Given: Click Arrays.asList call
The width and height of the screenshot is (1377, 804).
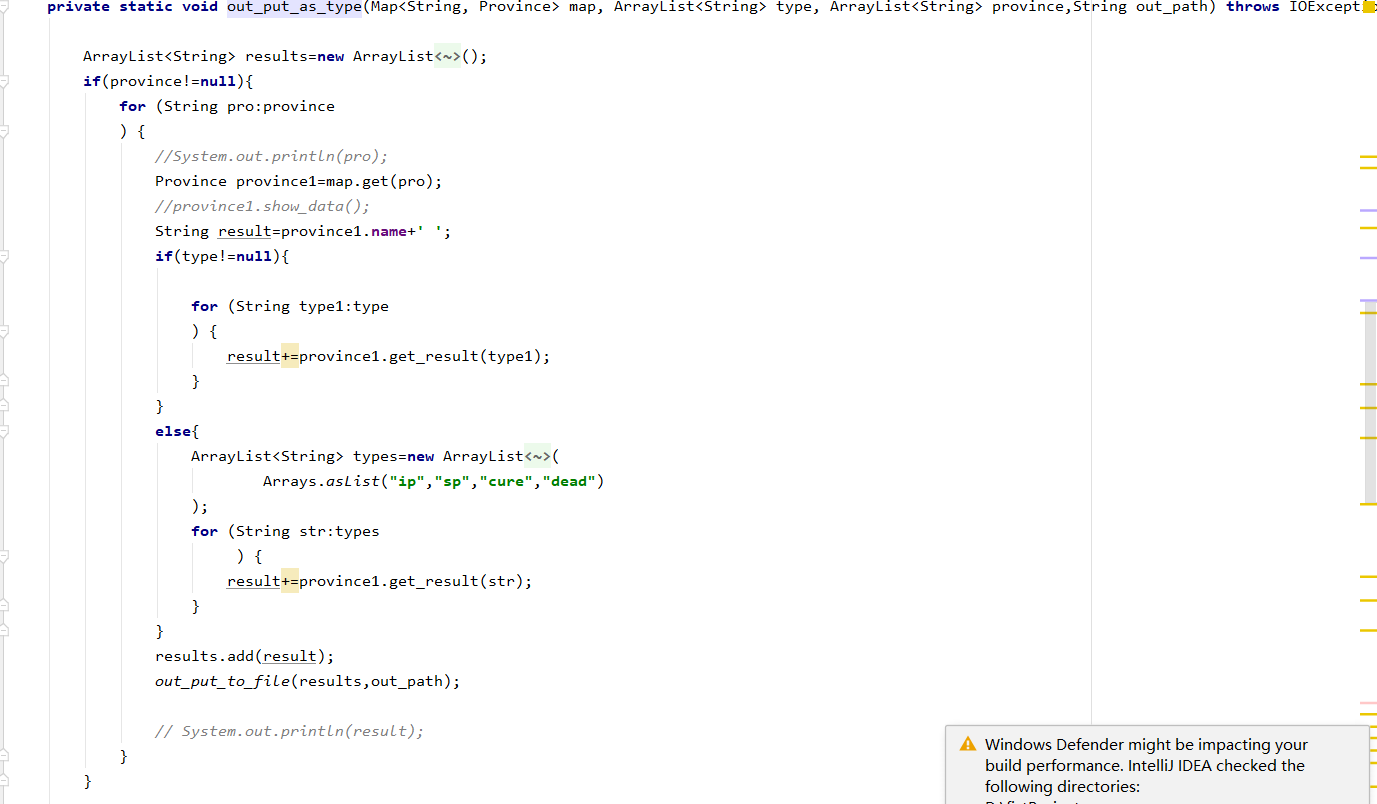Looking at the screenshot, I should [x=434, y=481].
